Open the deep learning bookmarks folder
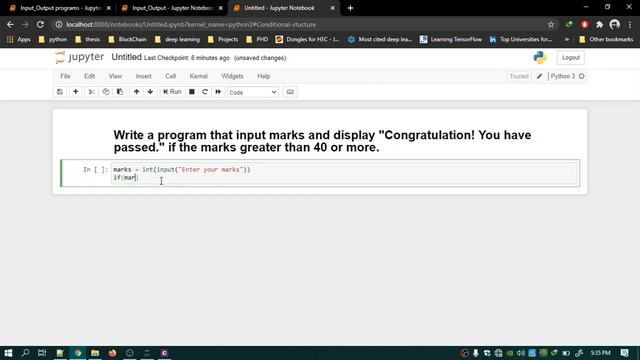The width and height of the screenshot is (640, 360). coord(178,40)
